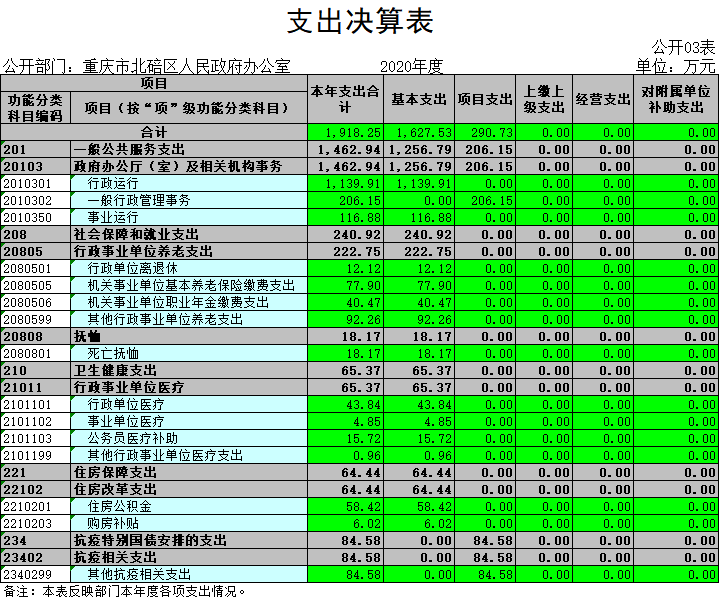Click the 其他抗疫相关支出 item cell
Image resolution: width=719 pixels, height=600 pixels.
pos(189,574)
